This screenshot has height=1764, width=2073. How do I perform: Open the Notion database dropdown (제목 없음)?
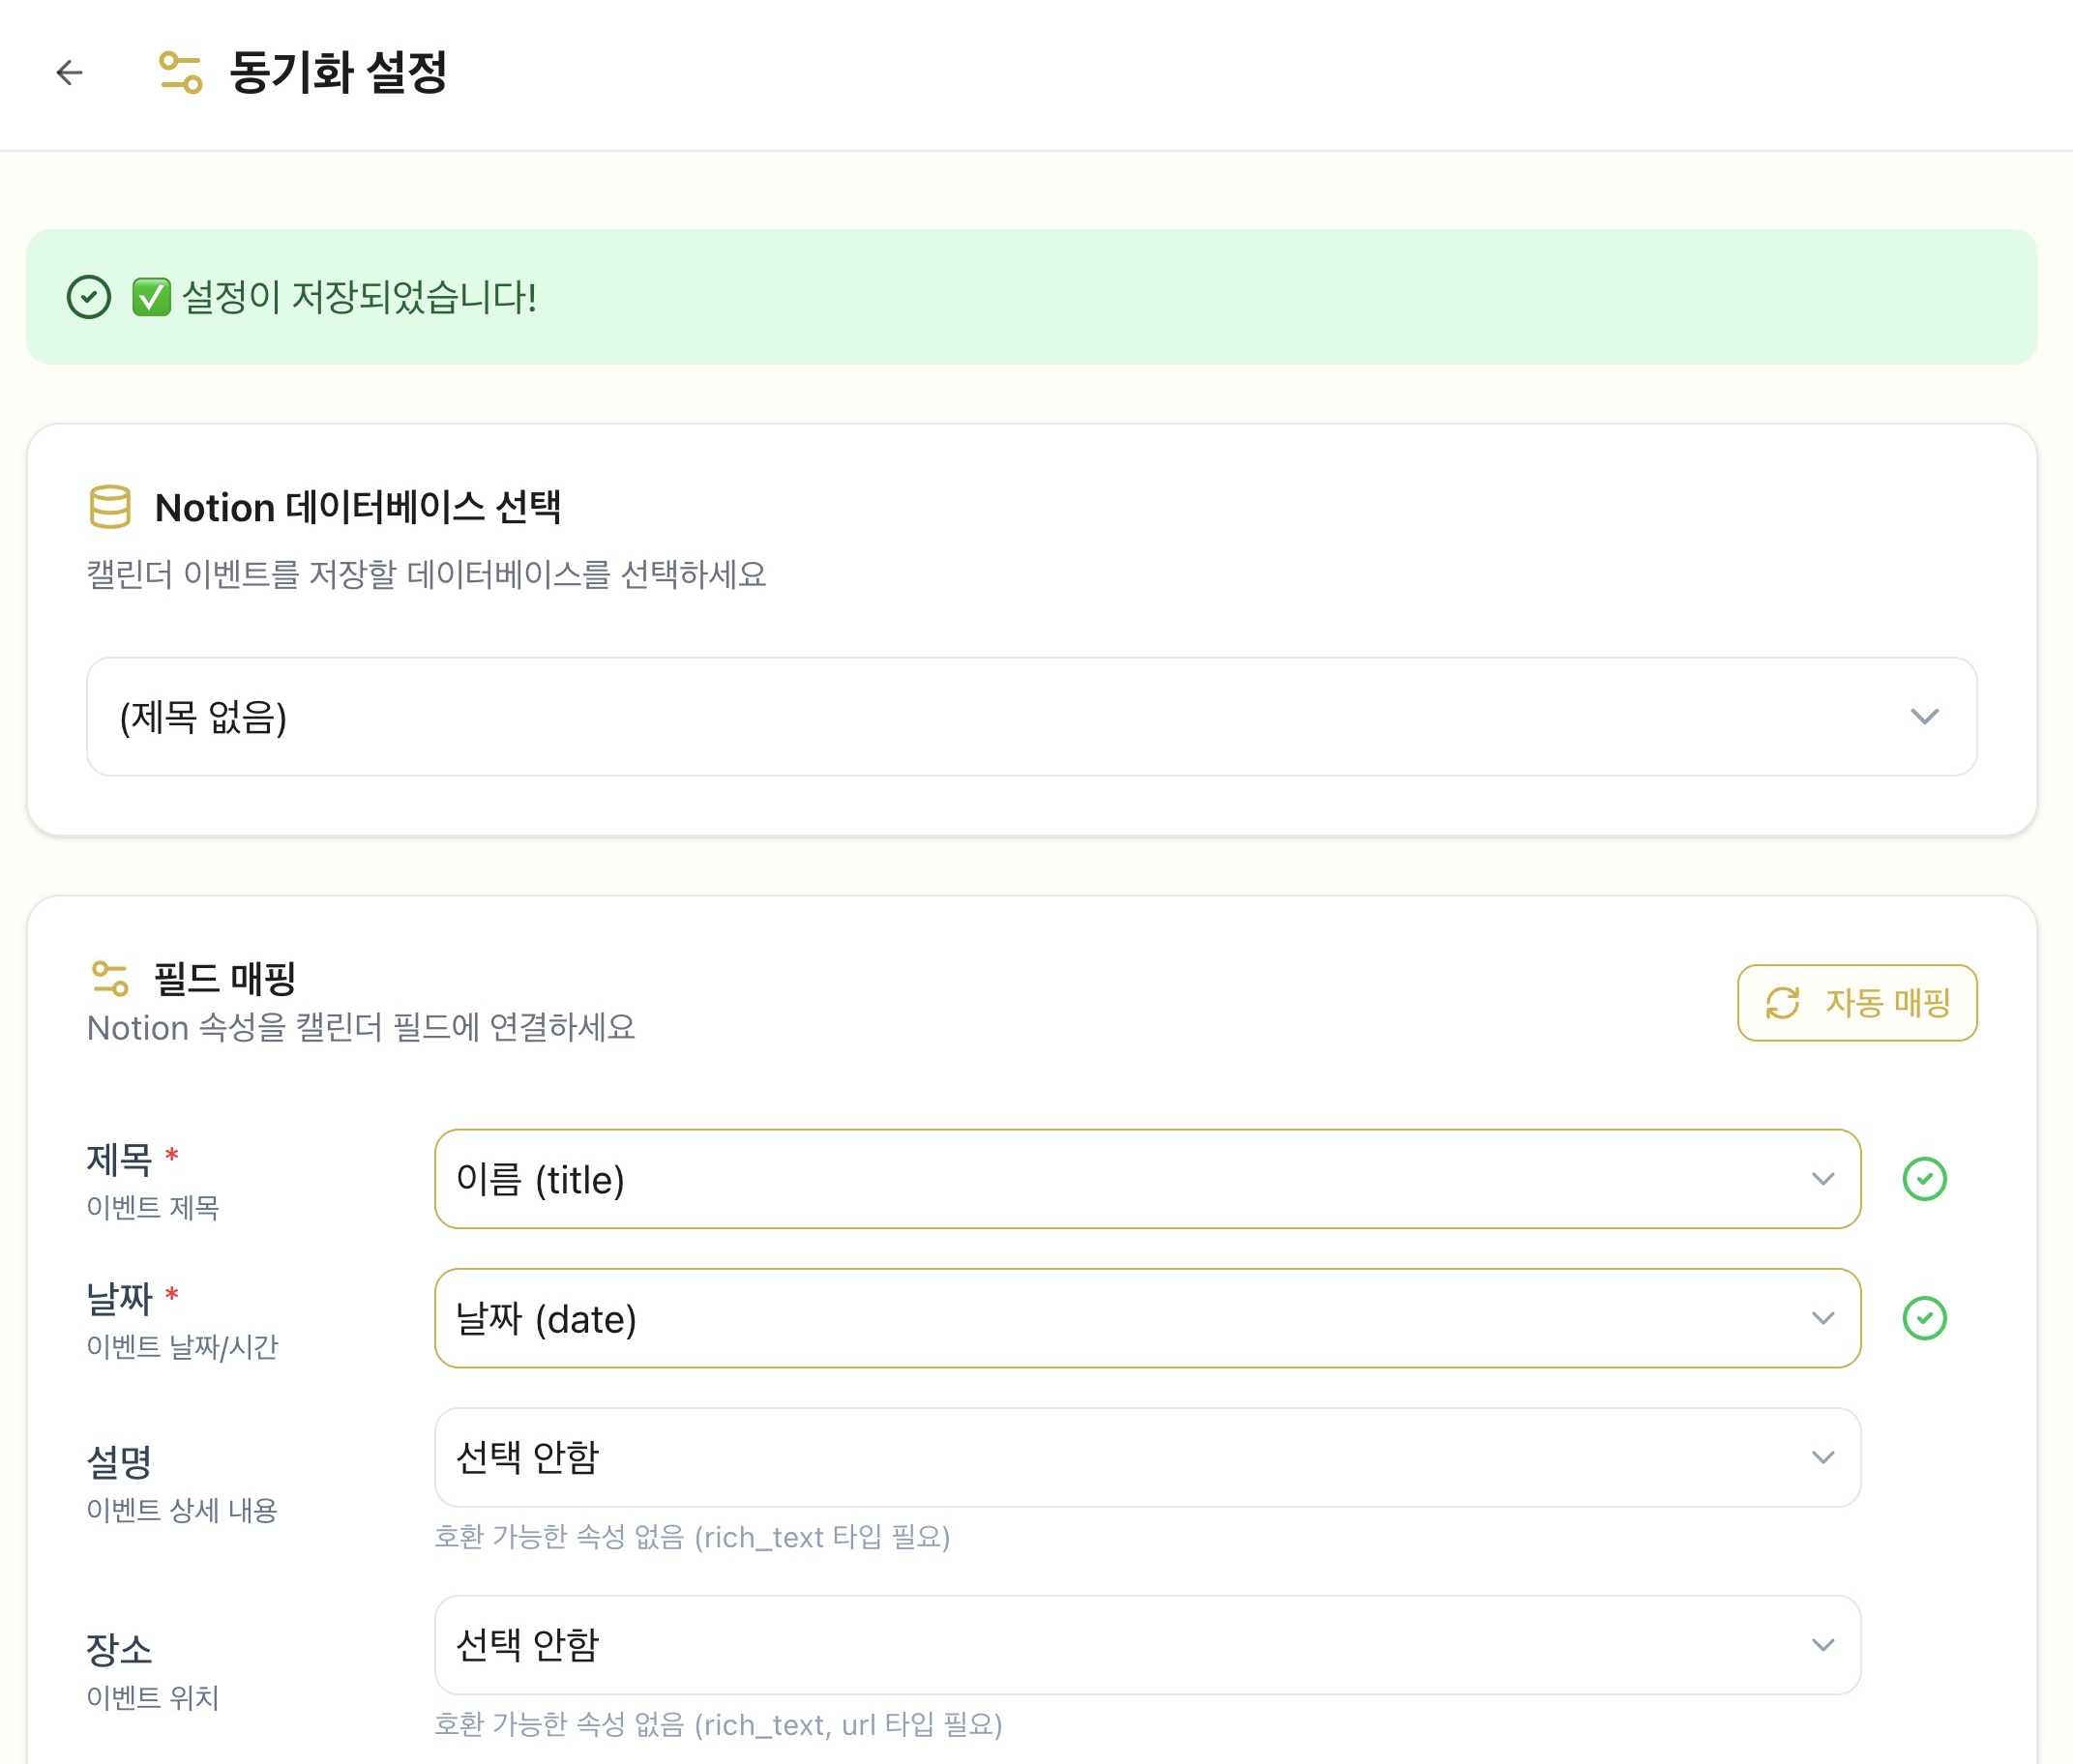(x=1030, y=716)
